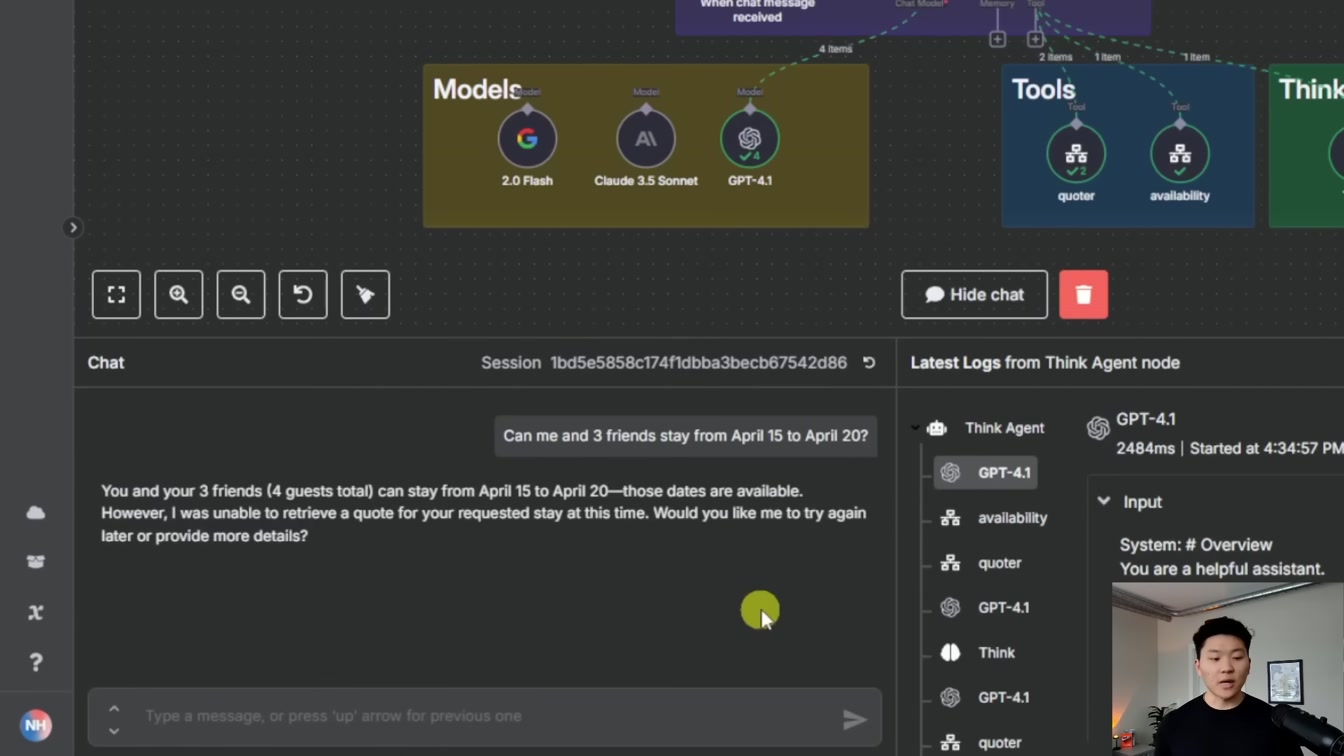This screenshot has width=1344, height=756.
Task: Click the assistant reply about 4 guests total
Action: click(484, 513)
